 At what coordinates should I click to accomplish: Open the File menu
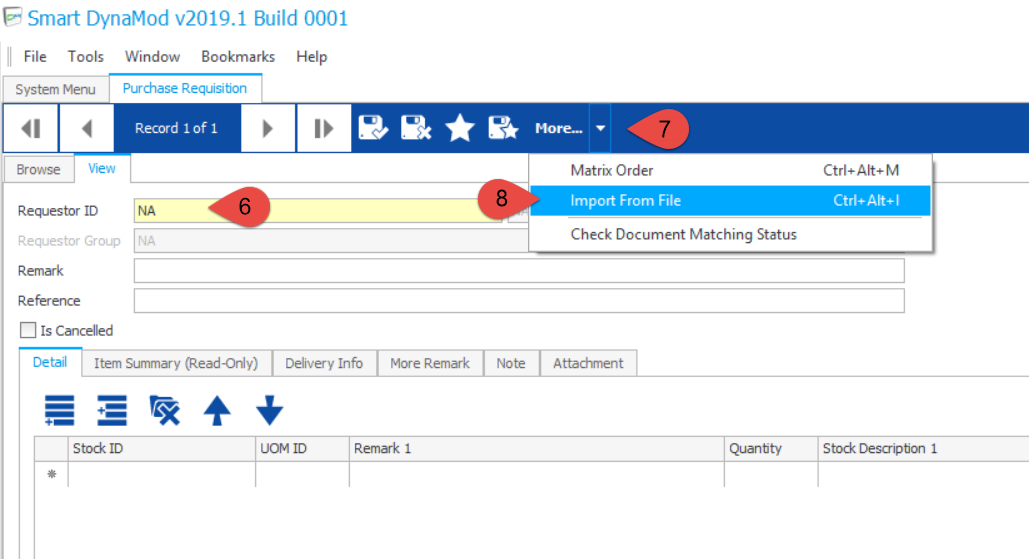(x=35, y=57)
